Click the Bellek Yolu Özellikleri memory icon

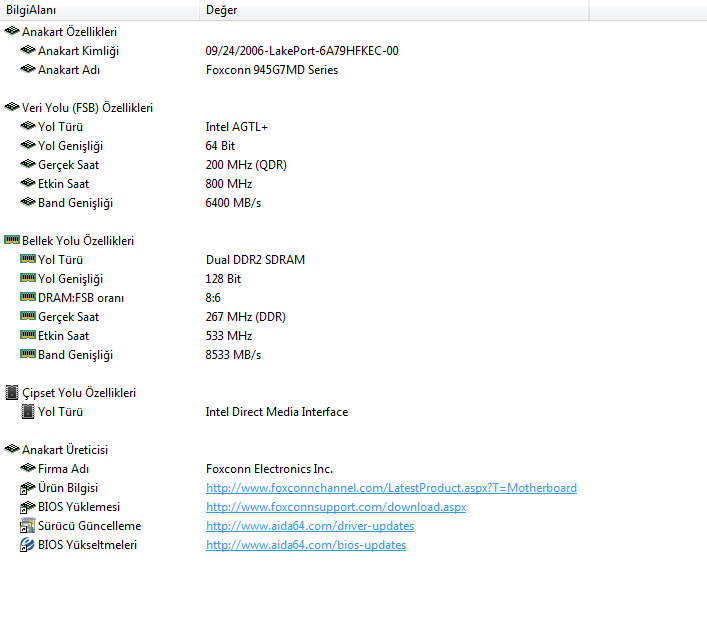pyautogui.click(x=12, y=240)
